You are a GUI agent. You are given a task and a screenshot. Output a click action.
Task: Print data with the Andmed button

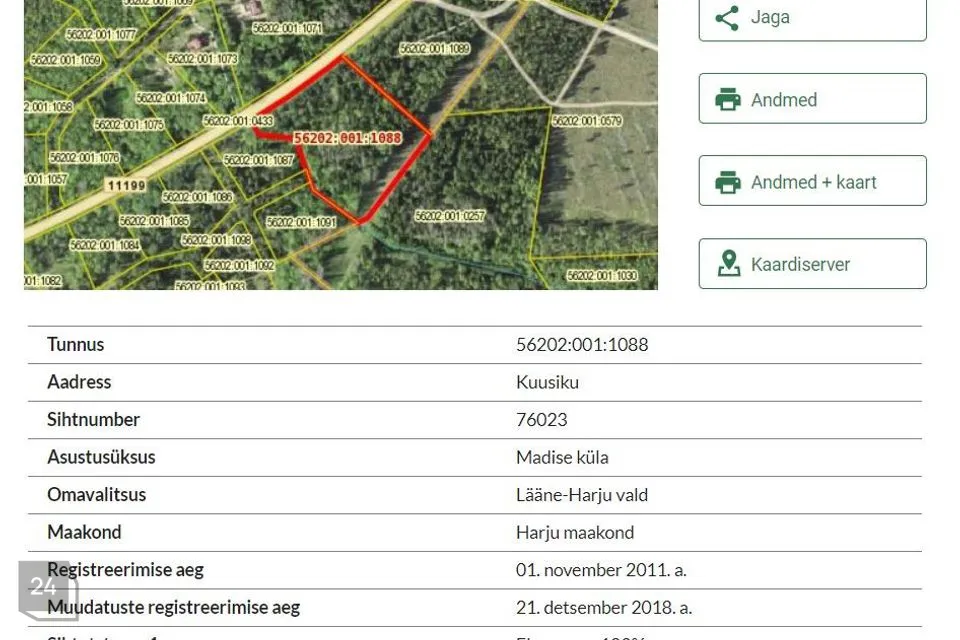point(812,99)
